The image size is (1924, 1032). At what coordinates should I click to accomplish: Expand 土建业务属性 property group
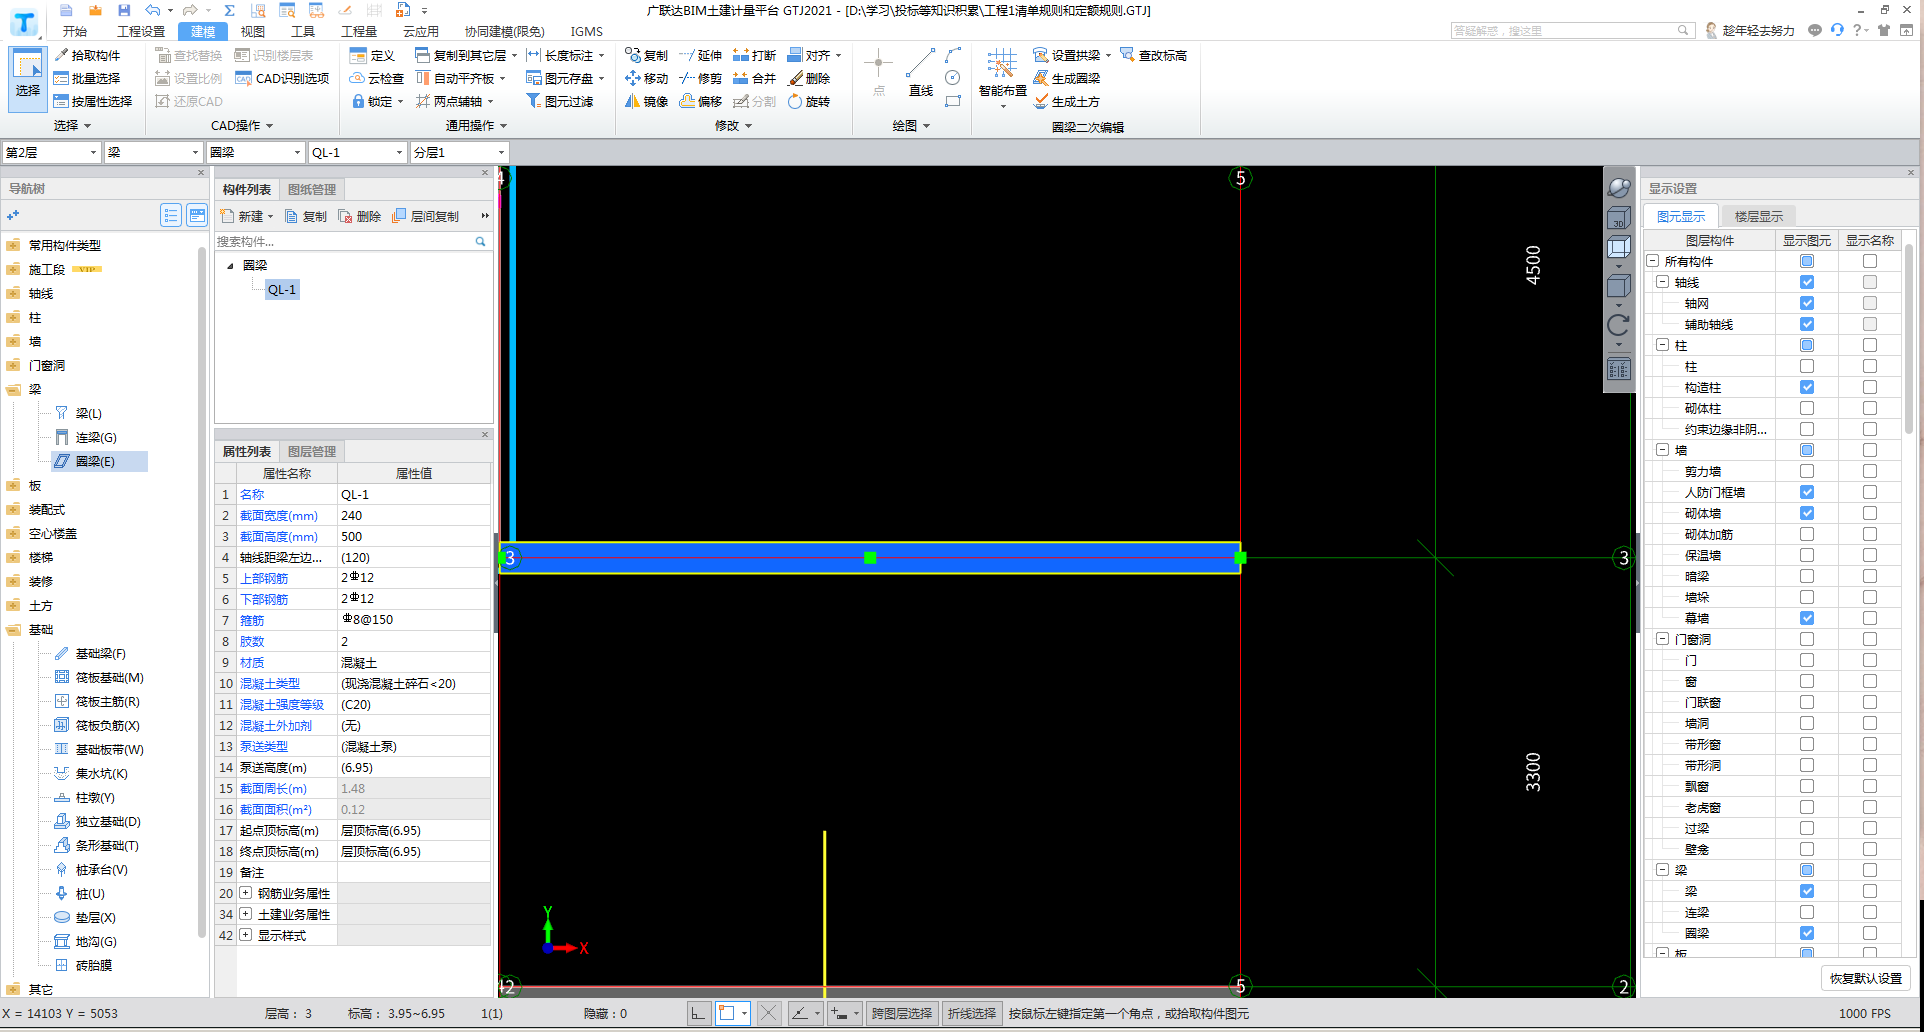point(245,914)
